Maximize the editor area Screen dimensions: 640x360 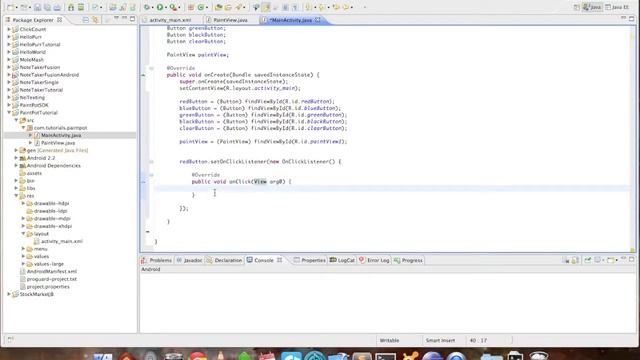tap(631, 19)
